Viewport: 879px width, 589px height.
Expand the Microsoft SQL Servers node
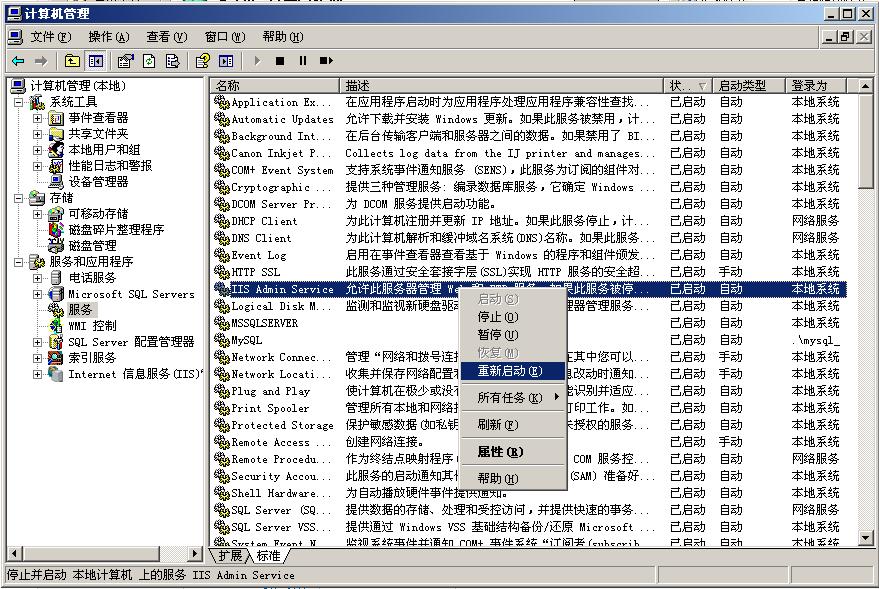click(38, 294)
